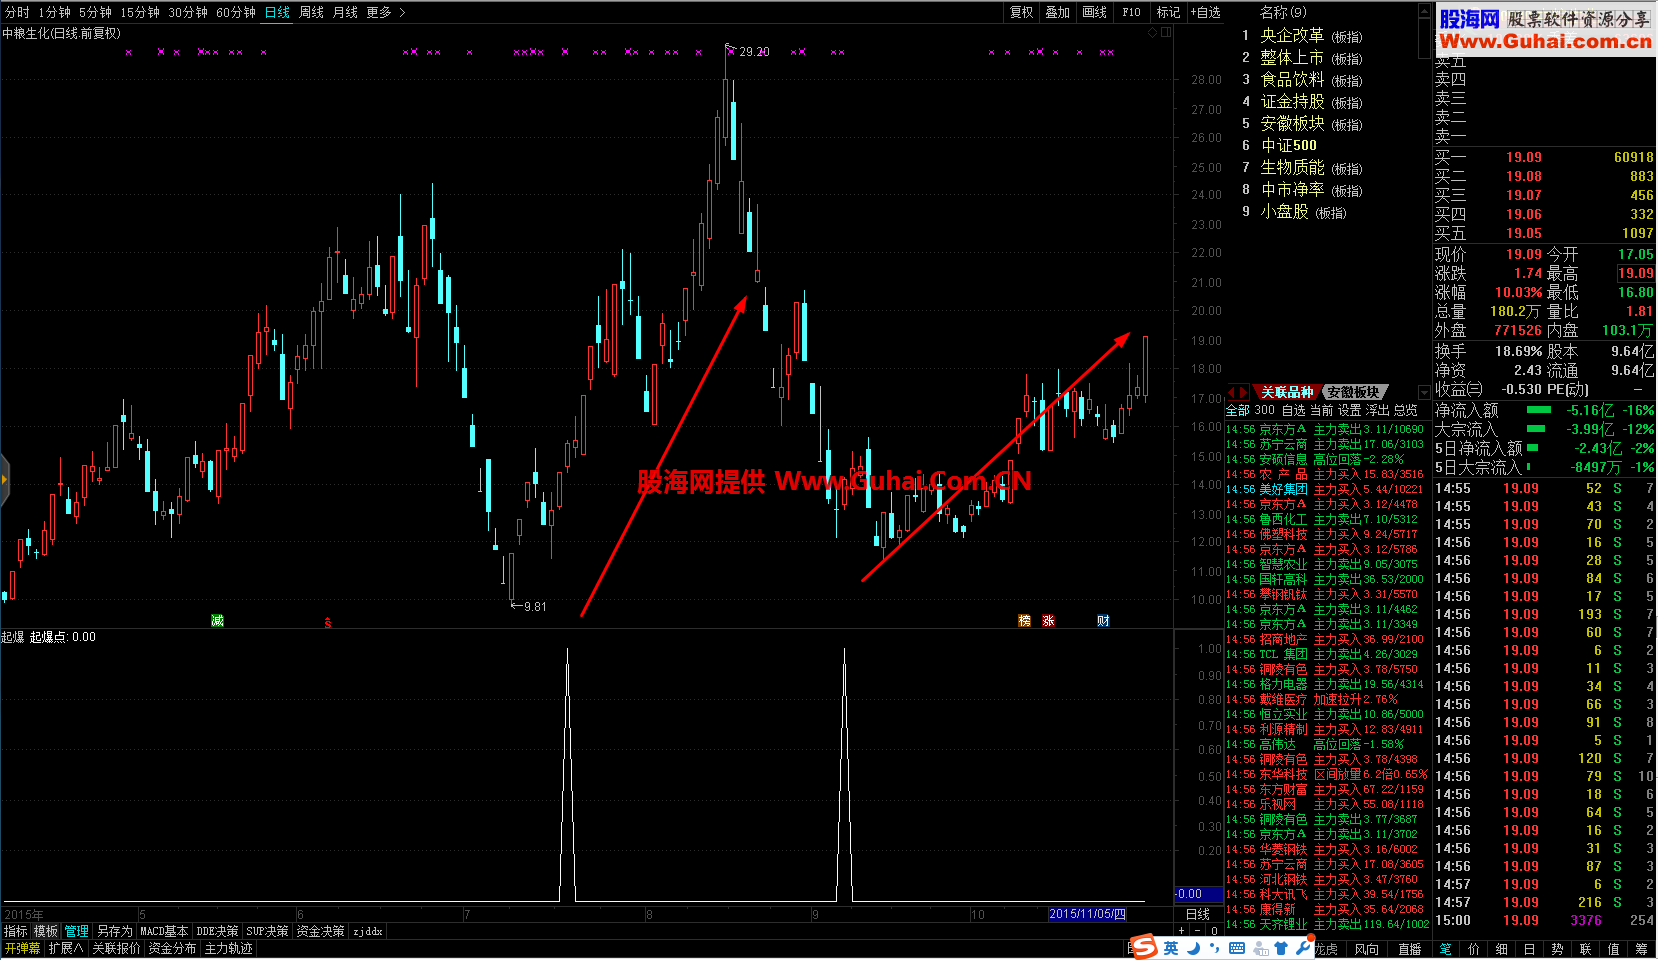Screen dimensions: 1658x960
Task: Click the '榜' marker below the chart
Action: 1024,621
